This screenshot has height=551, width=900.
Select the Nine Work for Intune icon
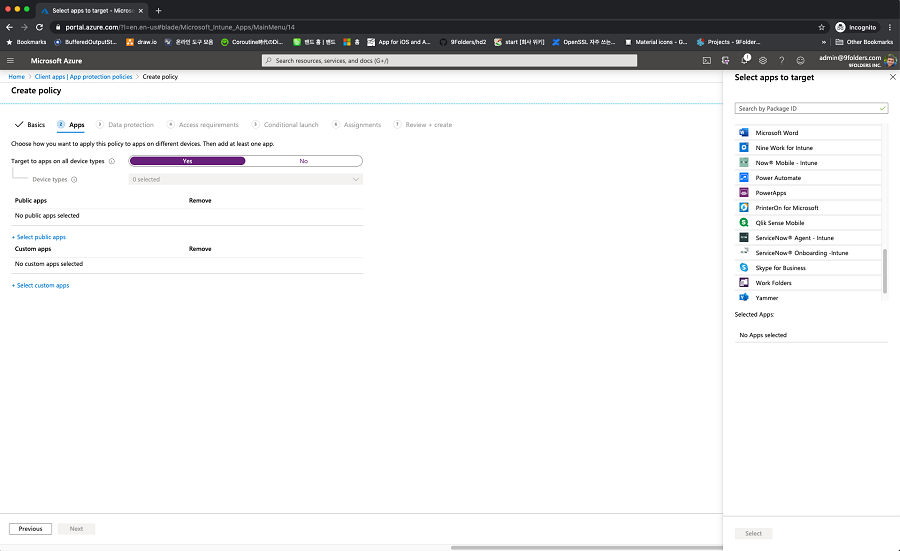click(x=744, y=148)
